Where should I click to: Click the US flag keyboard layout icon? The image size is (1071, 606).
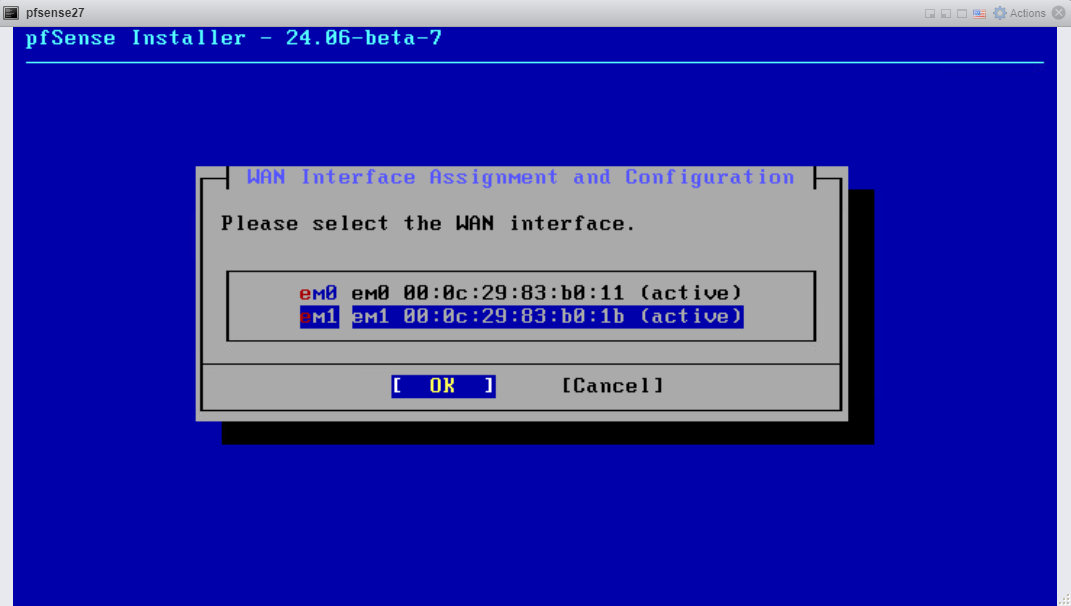tap(979, 13)
